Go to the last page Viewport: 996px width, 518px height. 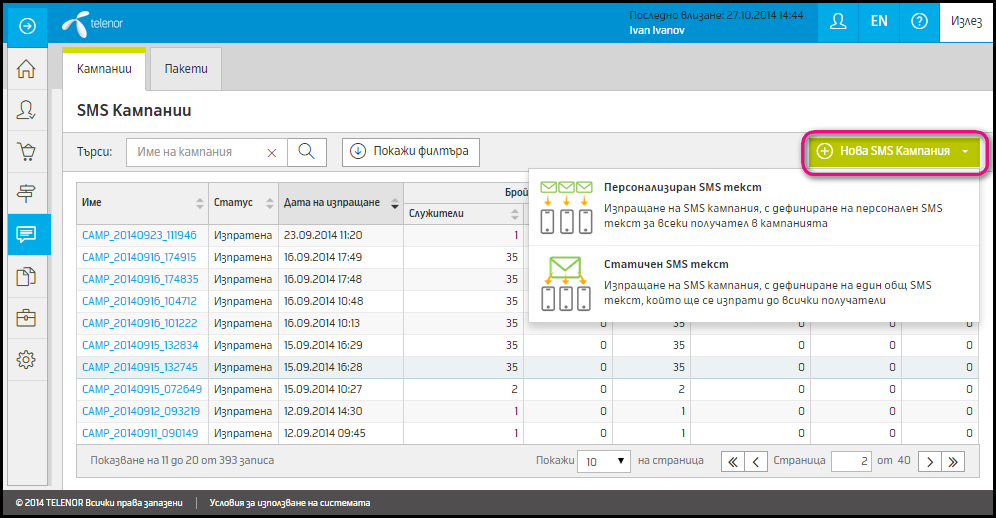[x=953, y=461]
